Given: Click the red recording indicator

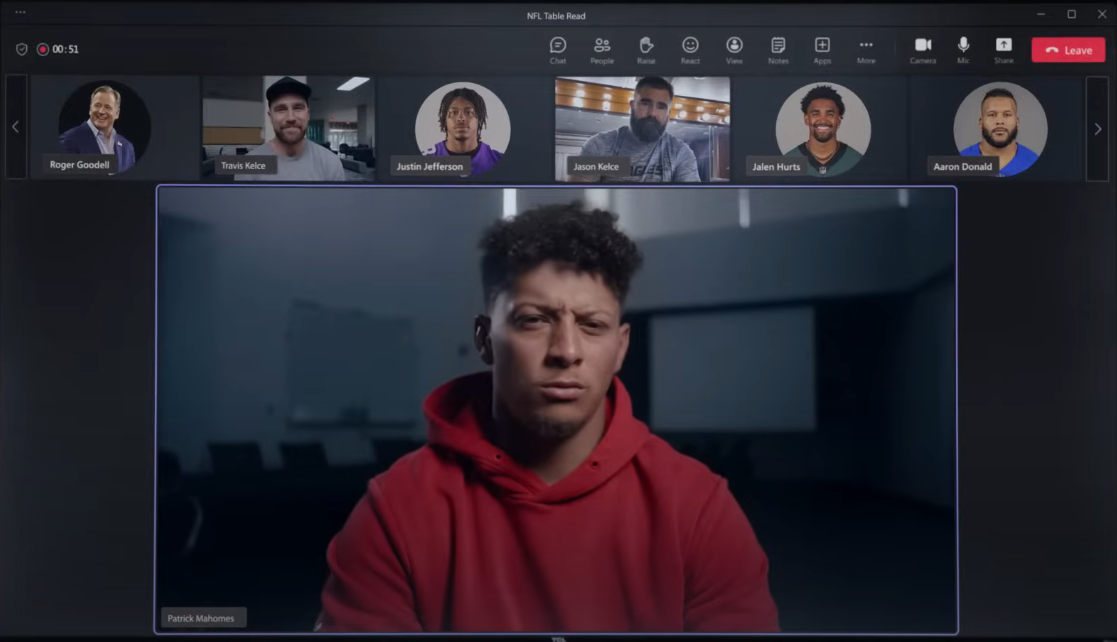Looking at the screenshot, I should point(43,49).
